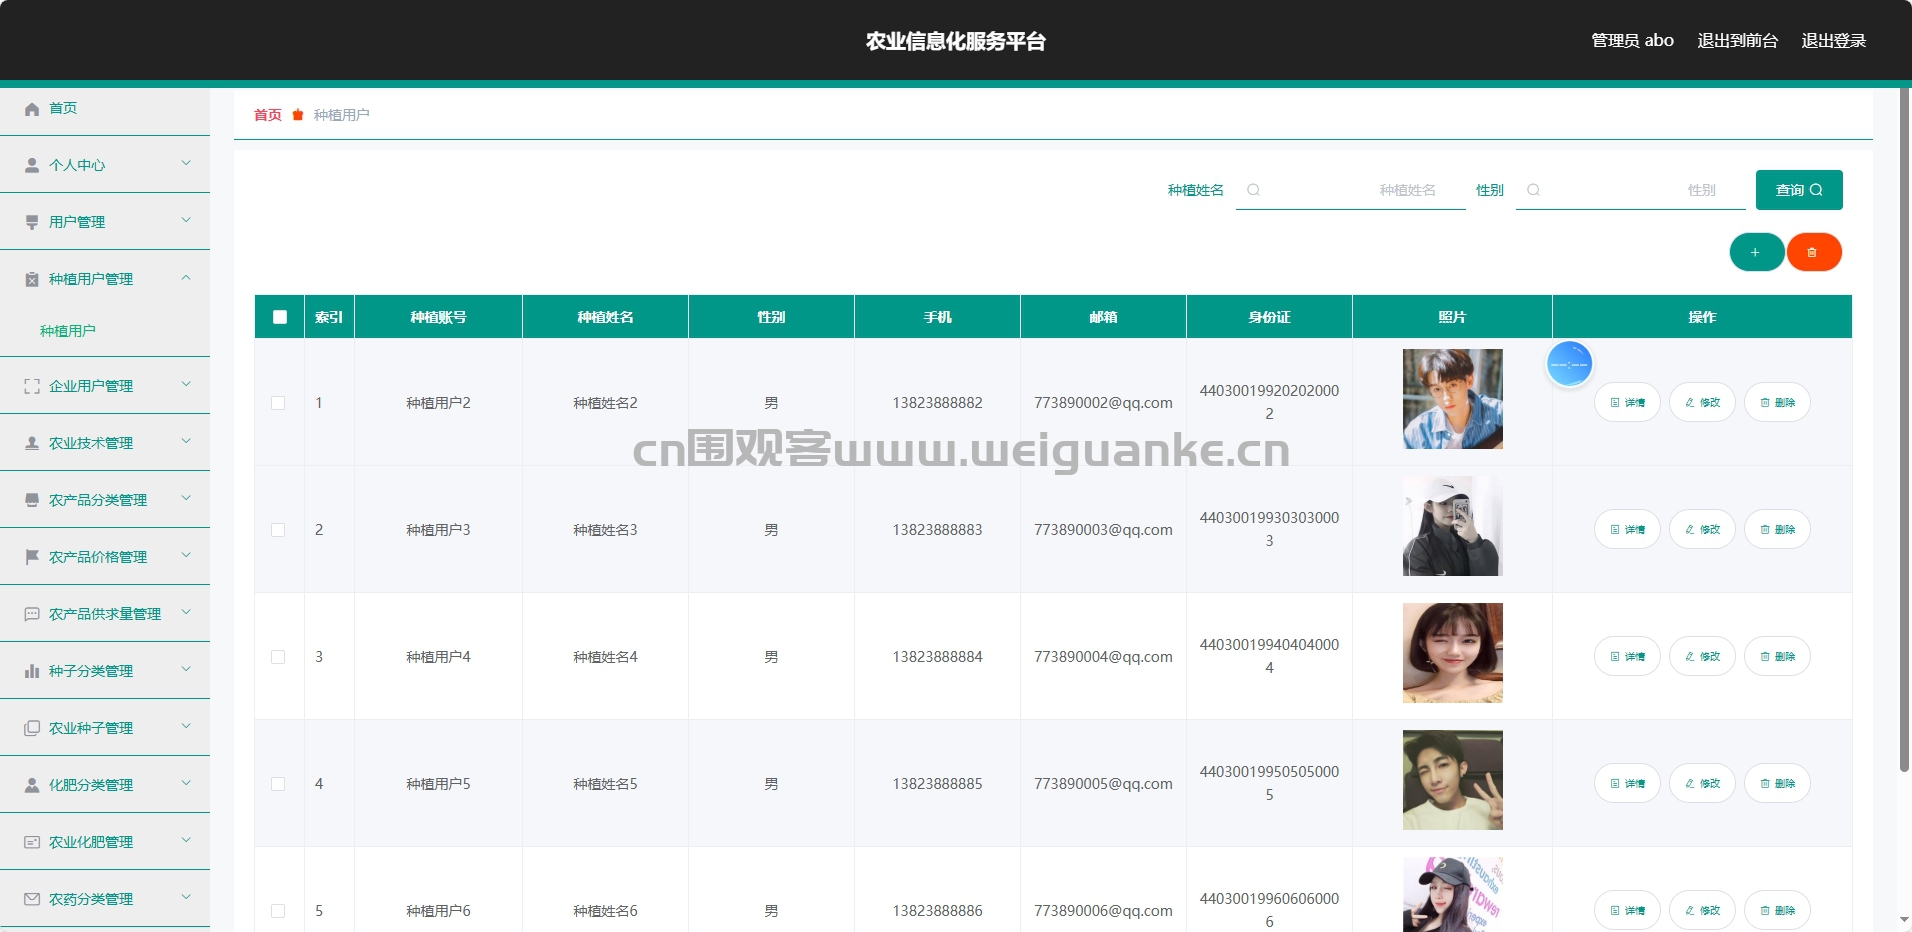1912x932 pixels.
Task: Click the 种植用户管理 clipboard icon
Action: tap(32, 279)
